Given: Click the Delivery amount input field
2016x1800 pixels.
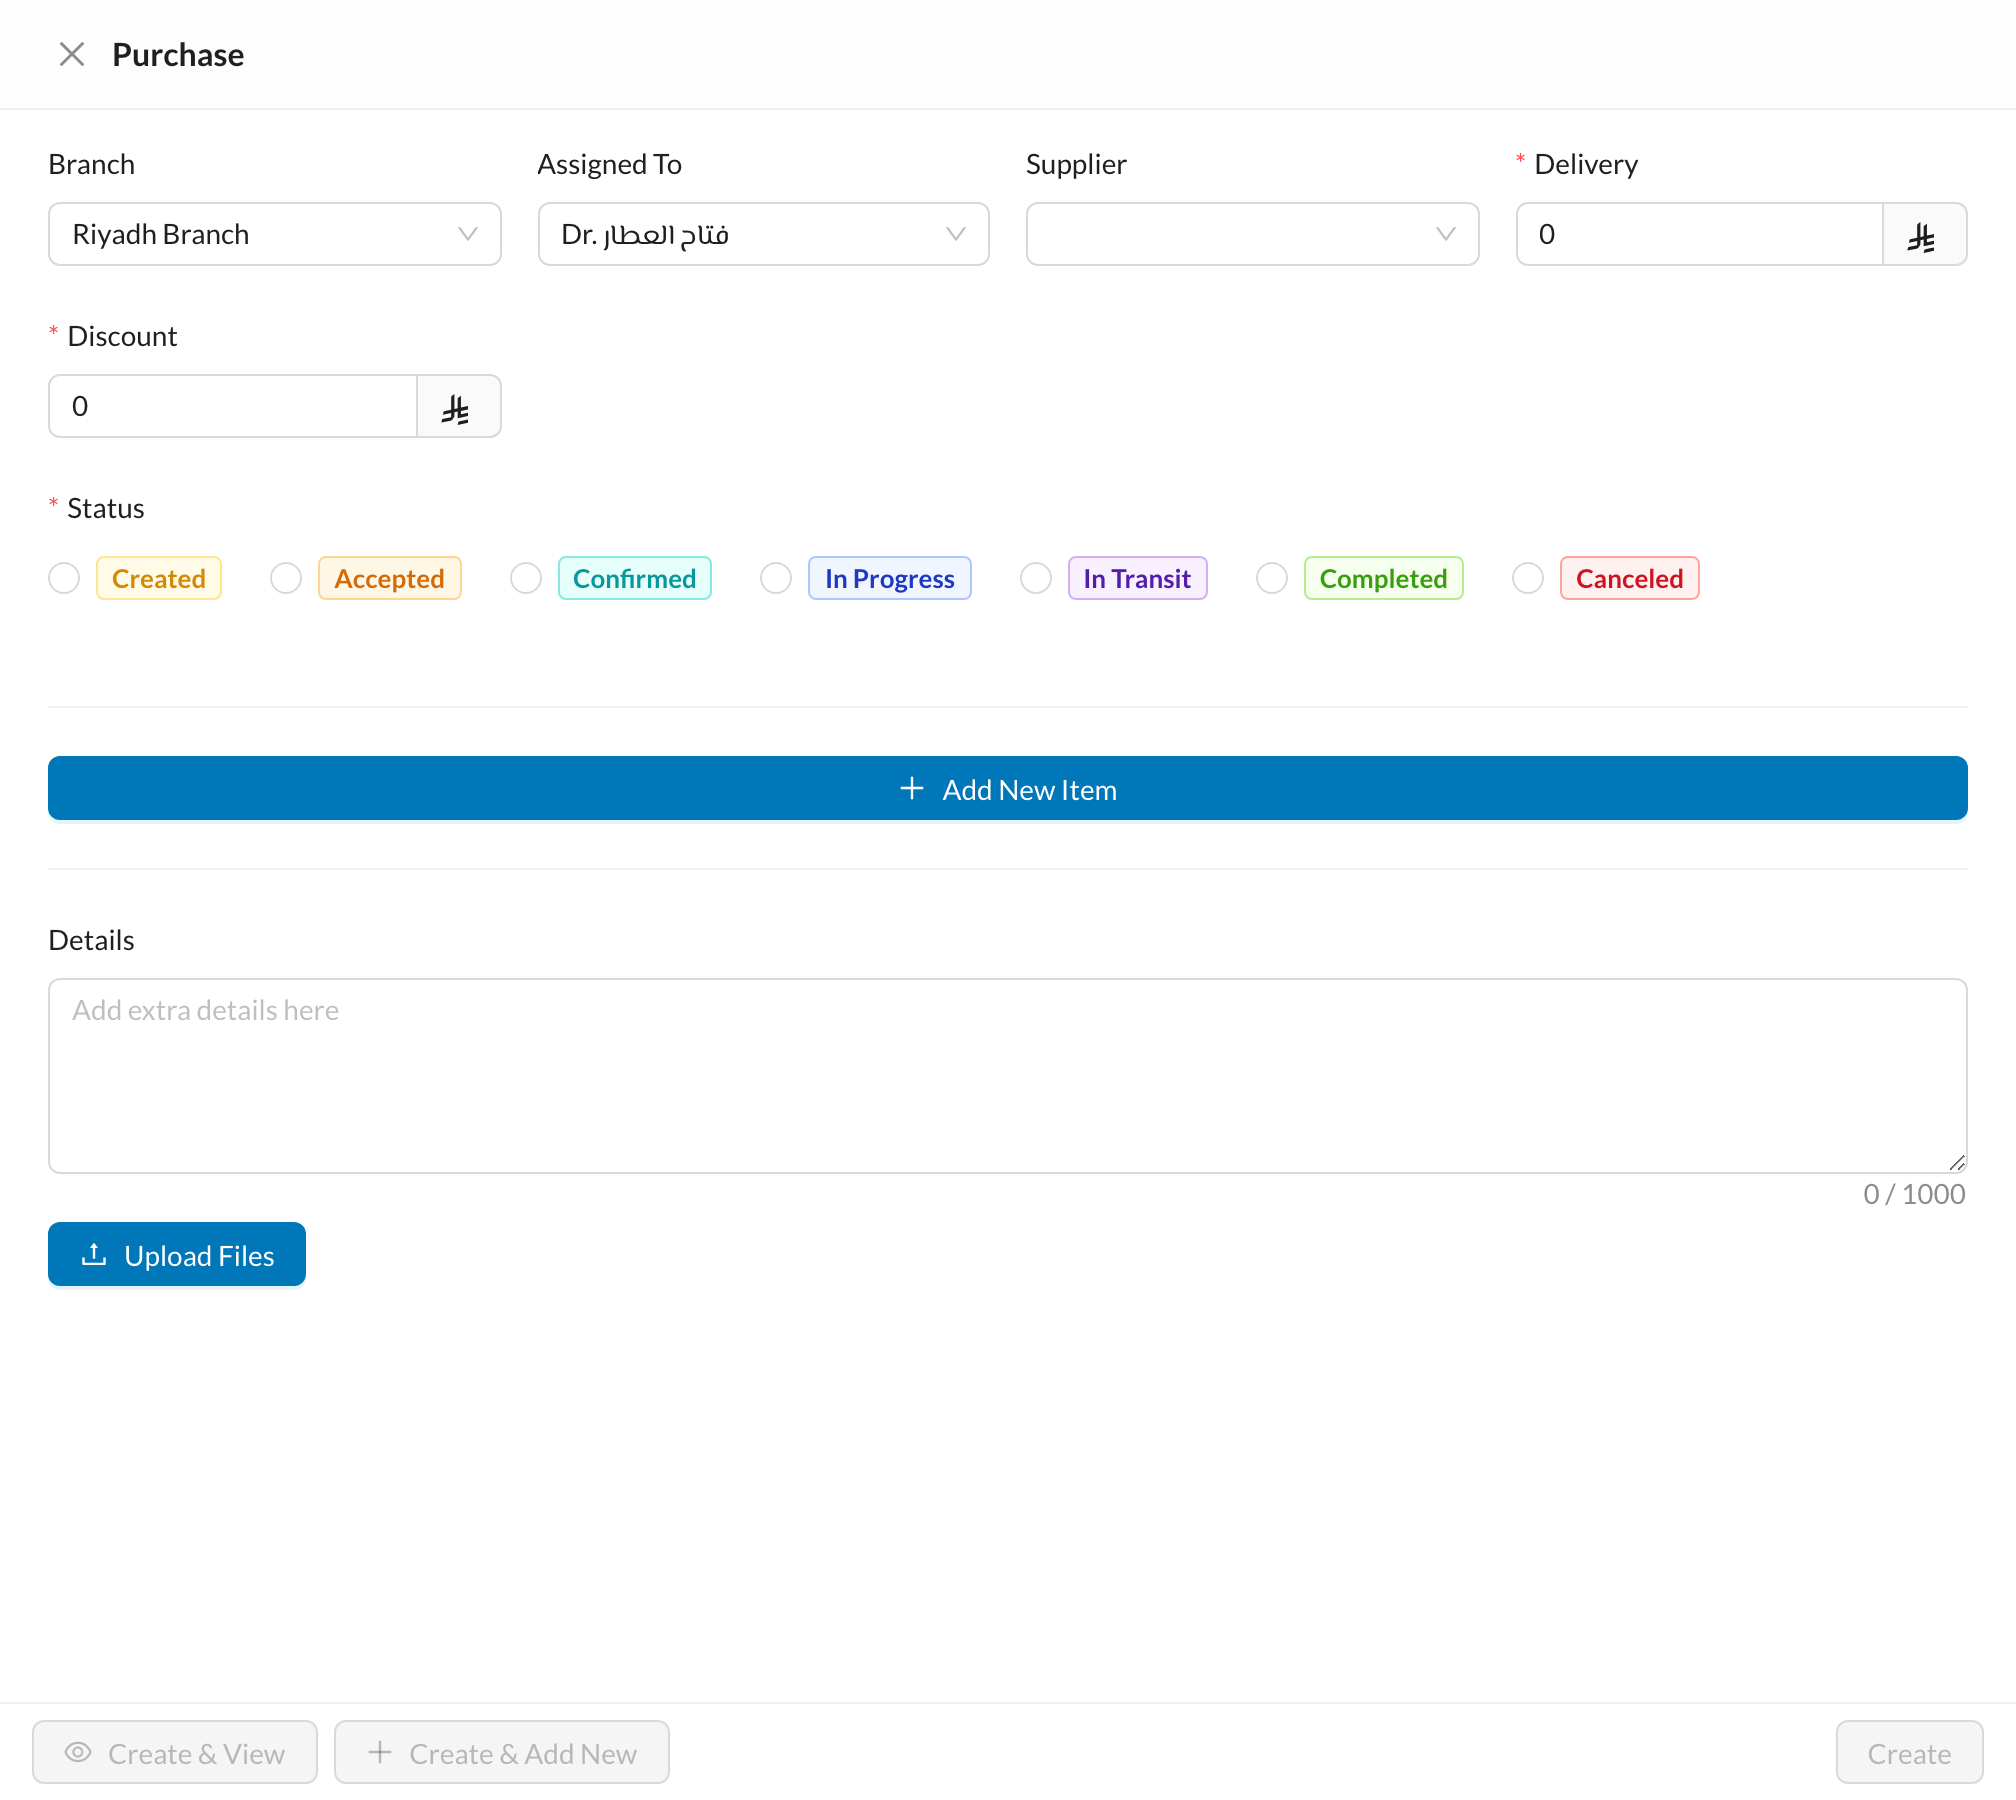Looking at the screenshot, I should [1700, 234].
